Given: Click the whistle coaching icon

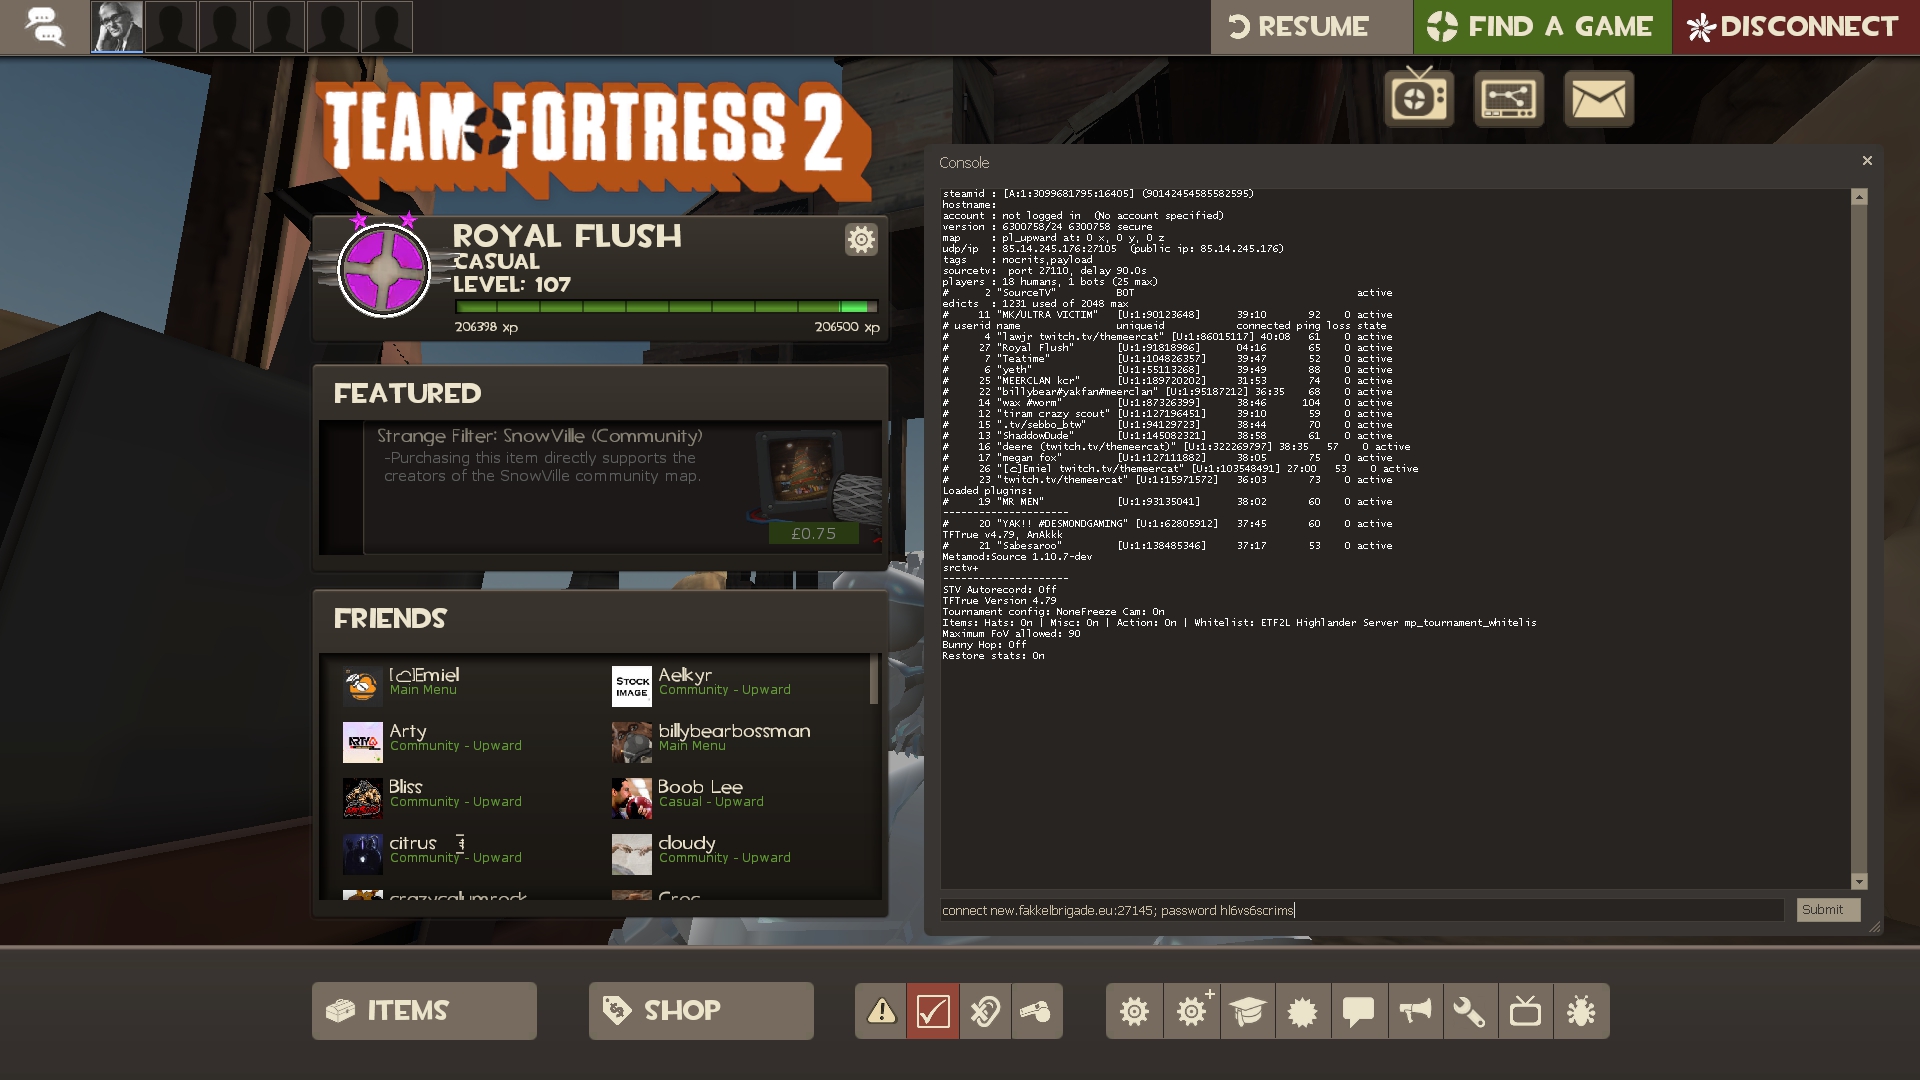Looking at the screenshot, I should tap(1036, 1011).
